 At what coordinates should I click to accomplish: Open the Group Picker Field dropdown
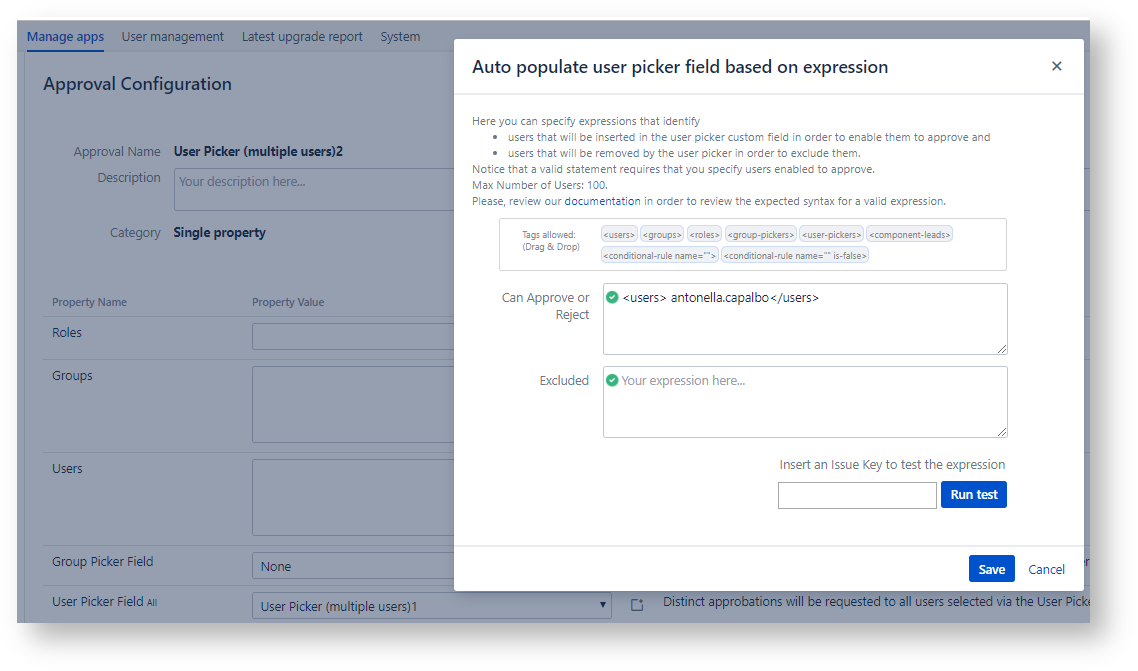click(352, 566)
